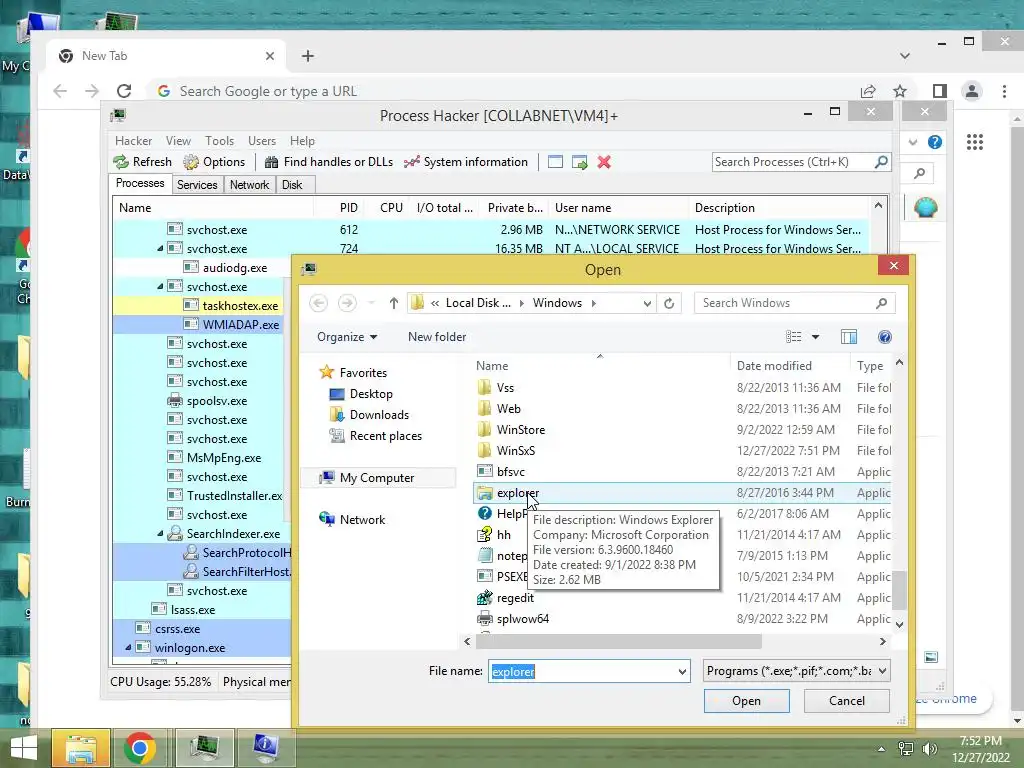Open Google apps grid icon
Viewport: 1024px width, 768px height.
click(975, 142)
